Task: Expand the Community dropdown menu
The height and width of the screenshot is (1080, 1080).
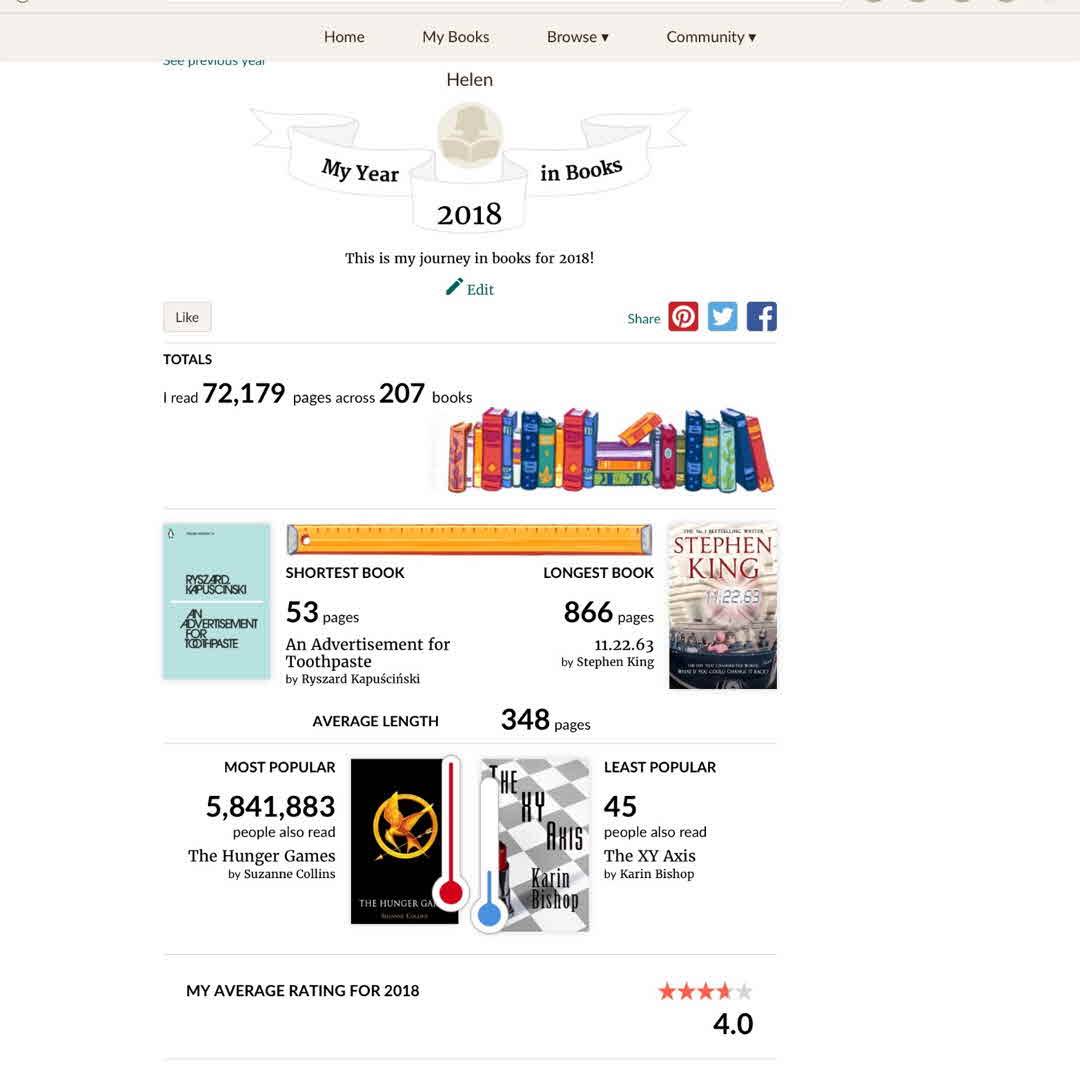Action: coord(711,37)
